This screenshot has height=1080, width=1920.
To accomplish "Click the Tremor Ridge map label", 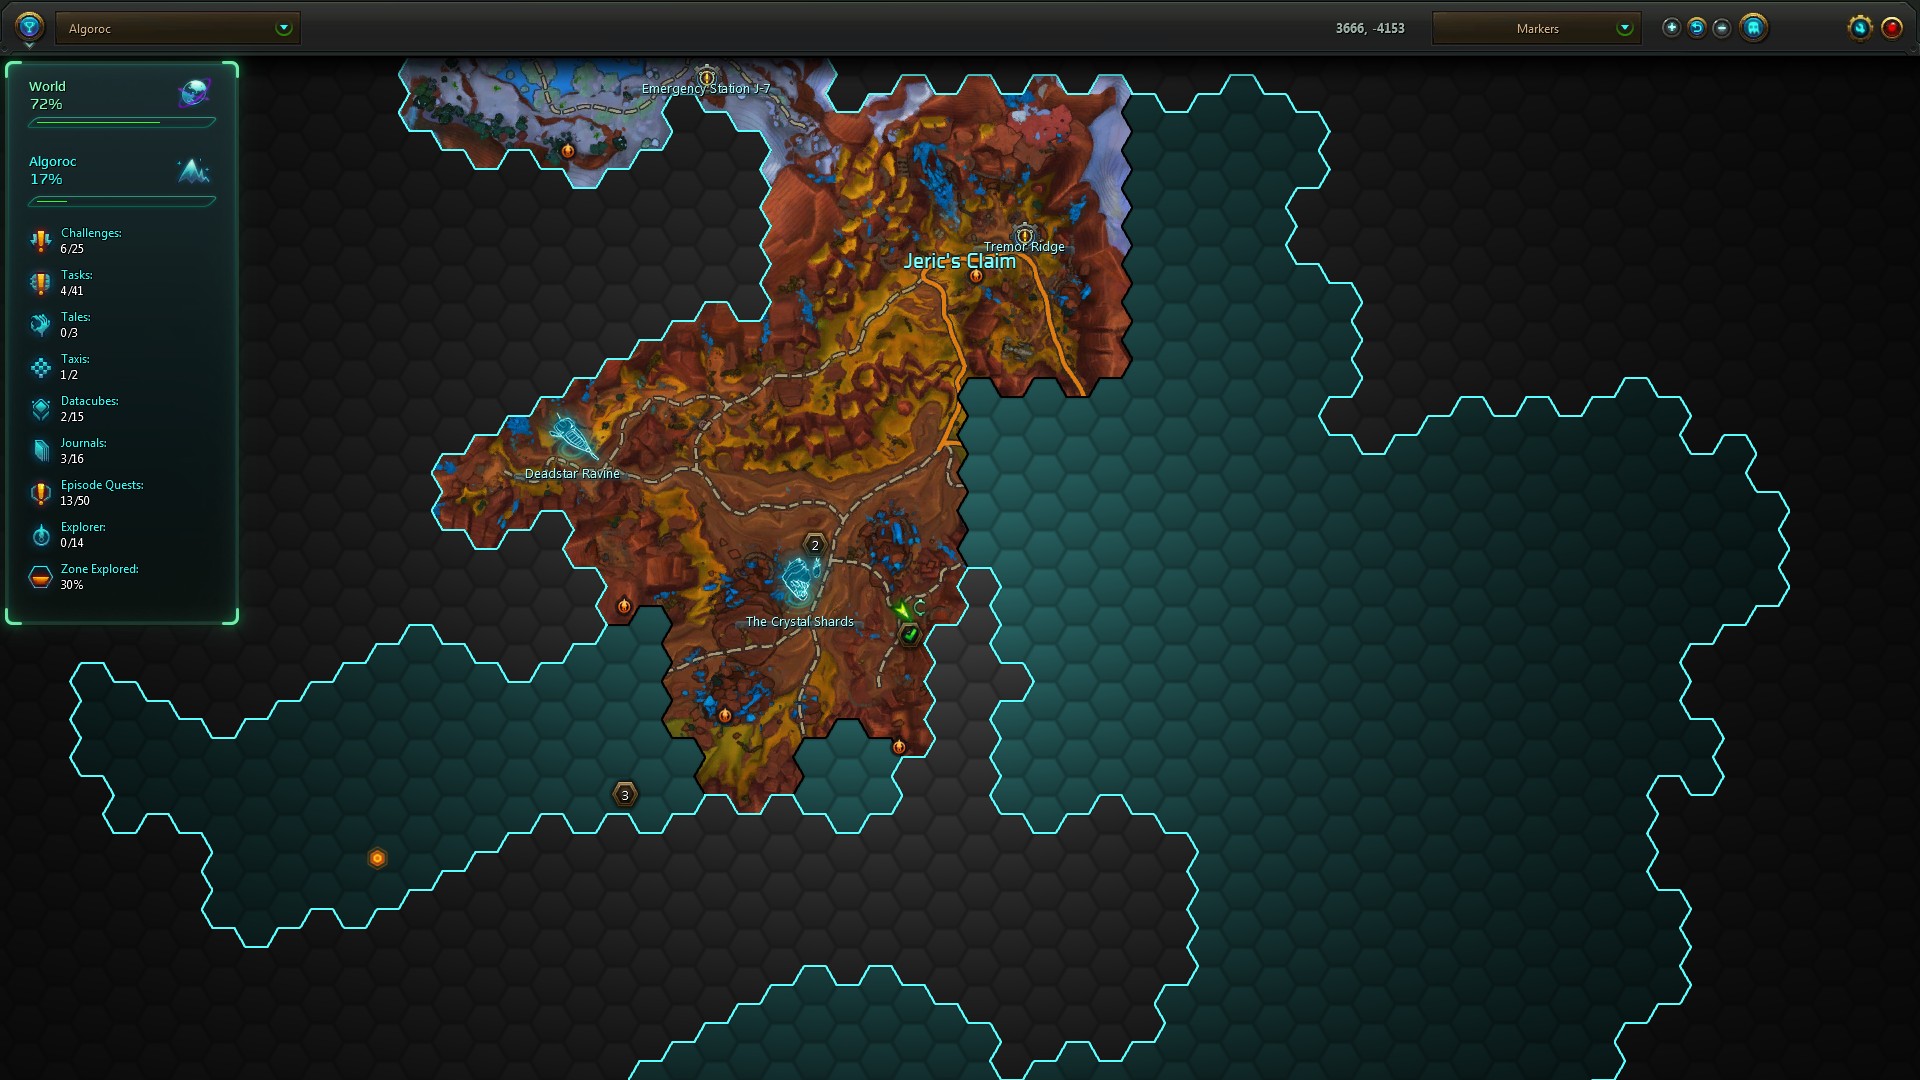I will (x=1024, y=247).
